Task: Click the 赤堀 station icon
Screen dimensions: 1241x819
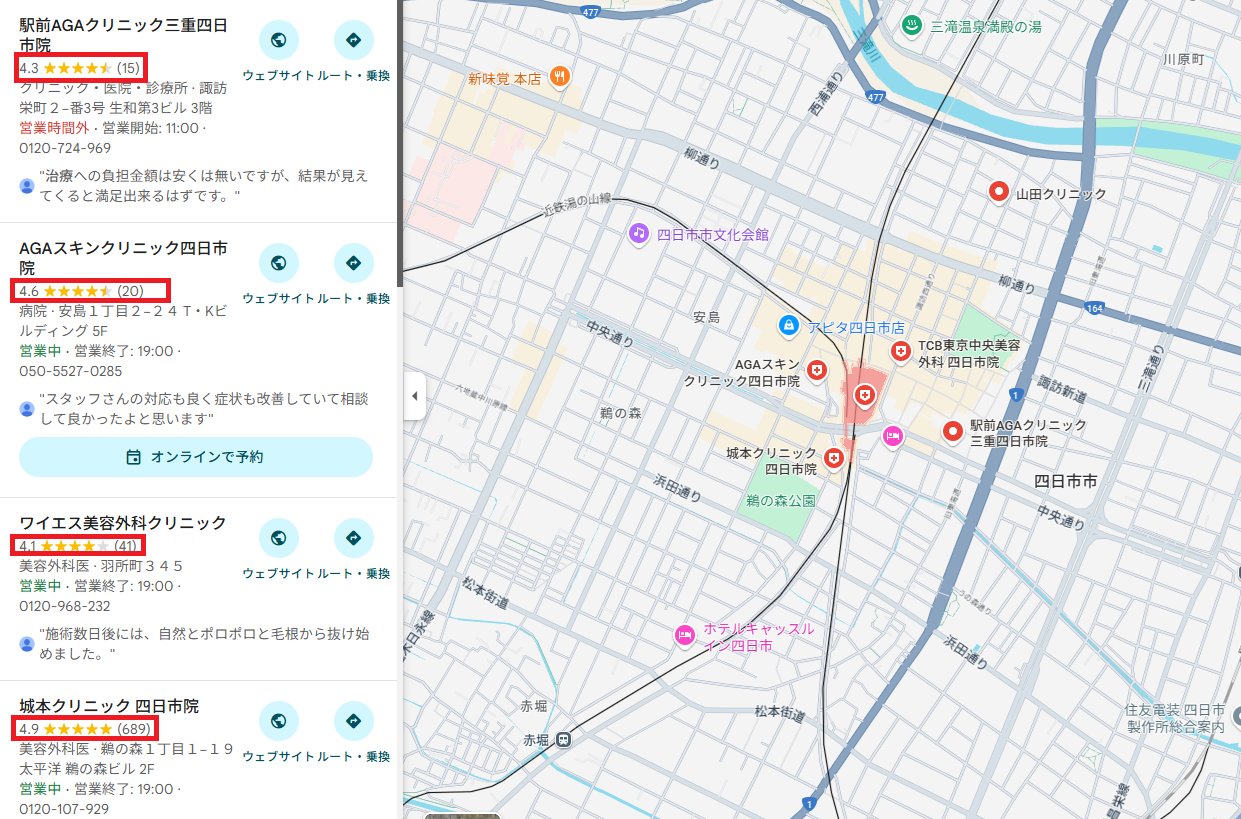Action: (x=565, y=740)
